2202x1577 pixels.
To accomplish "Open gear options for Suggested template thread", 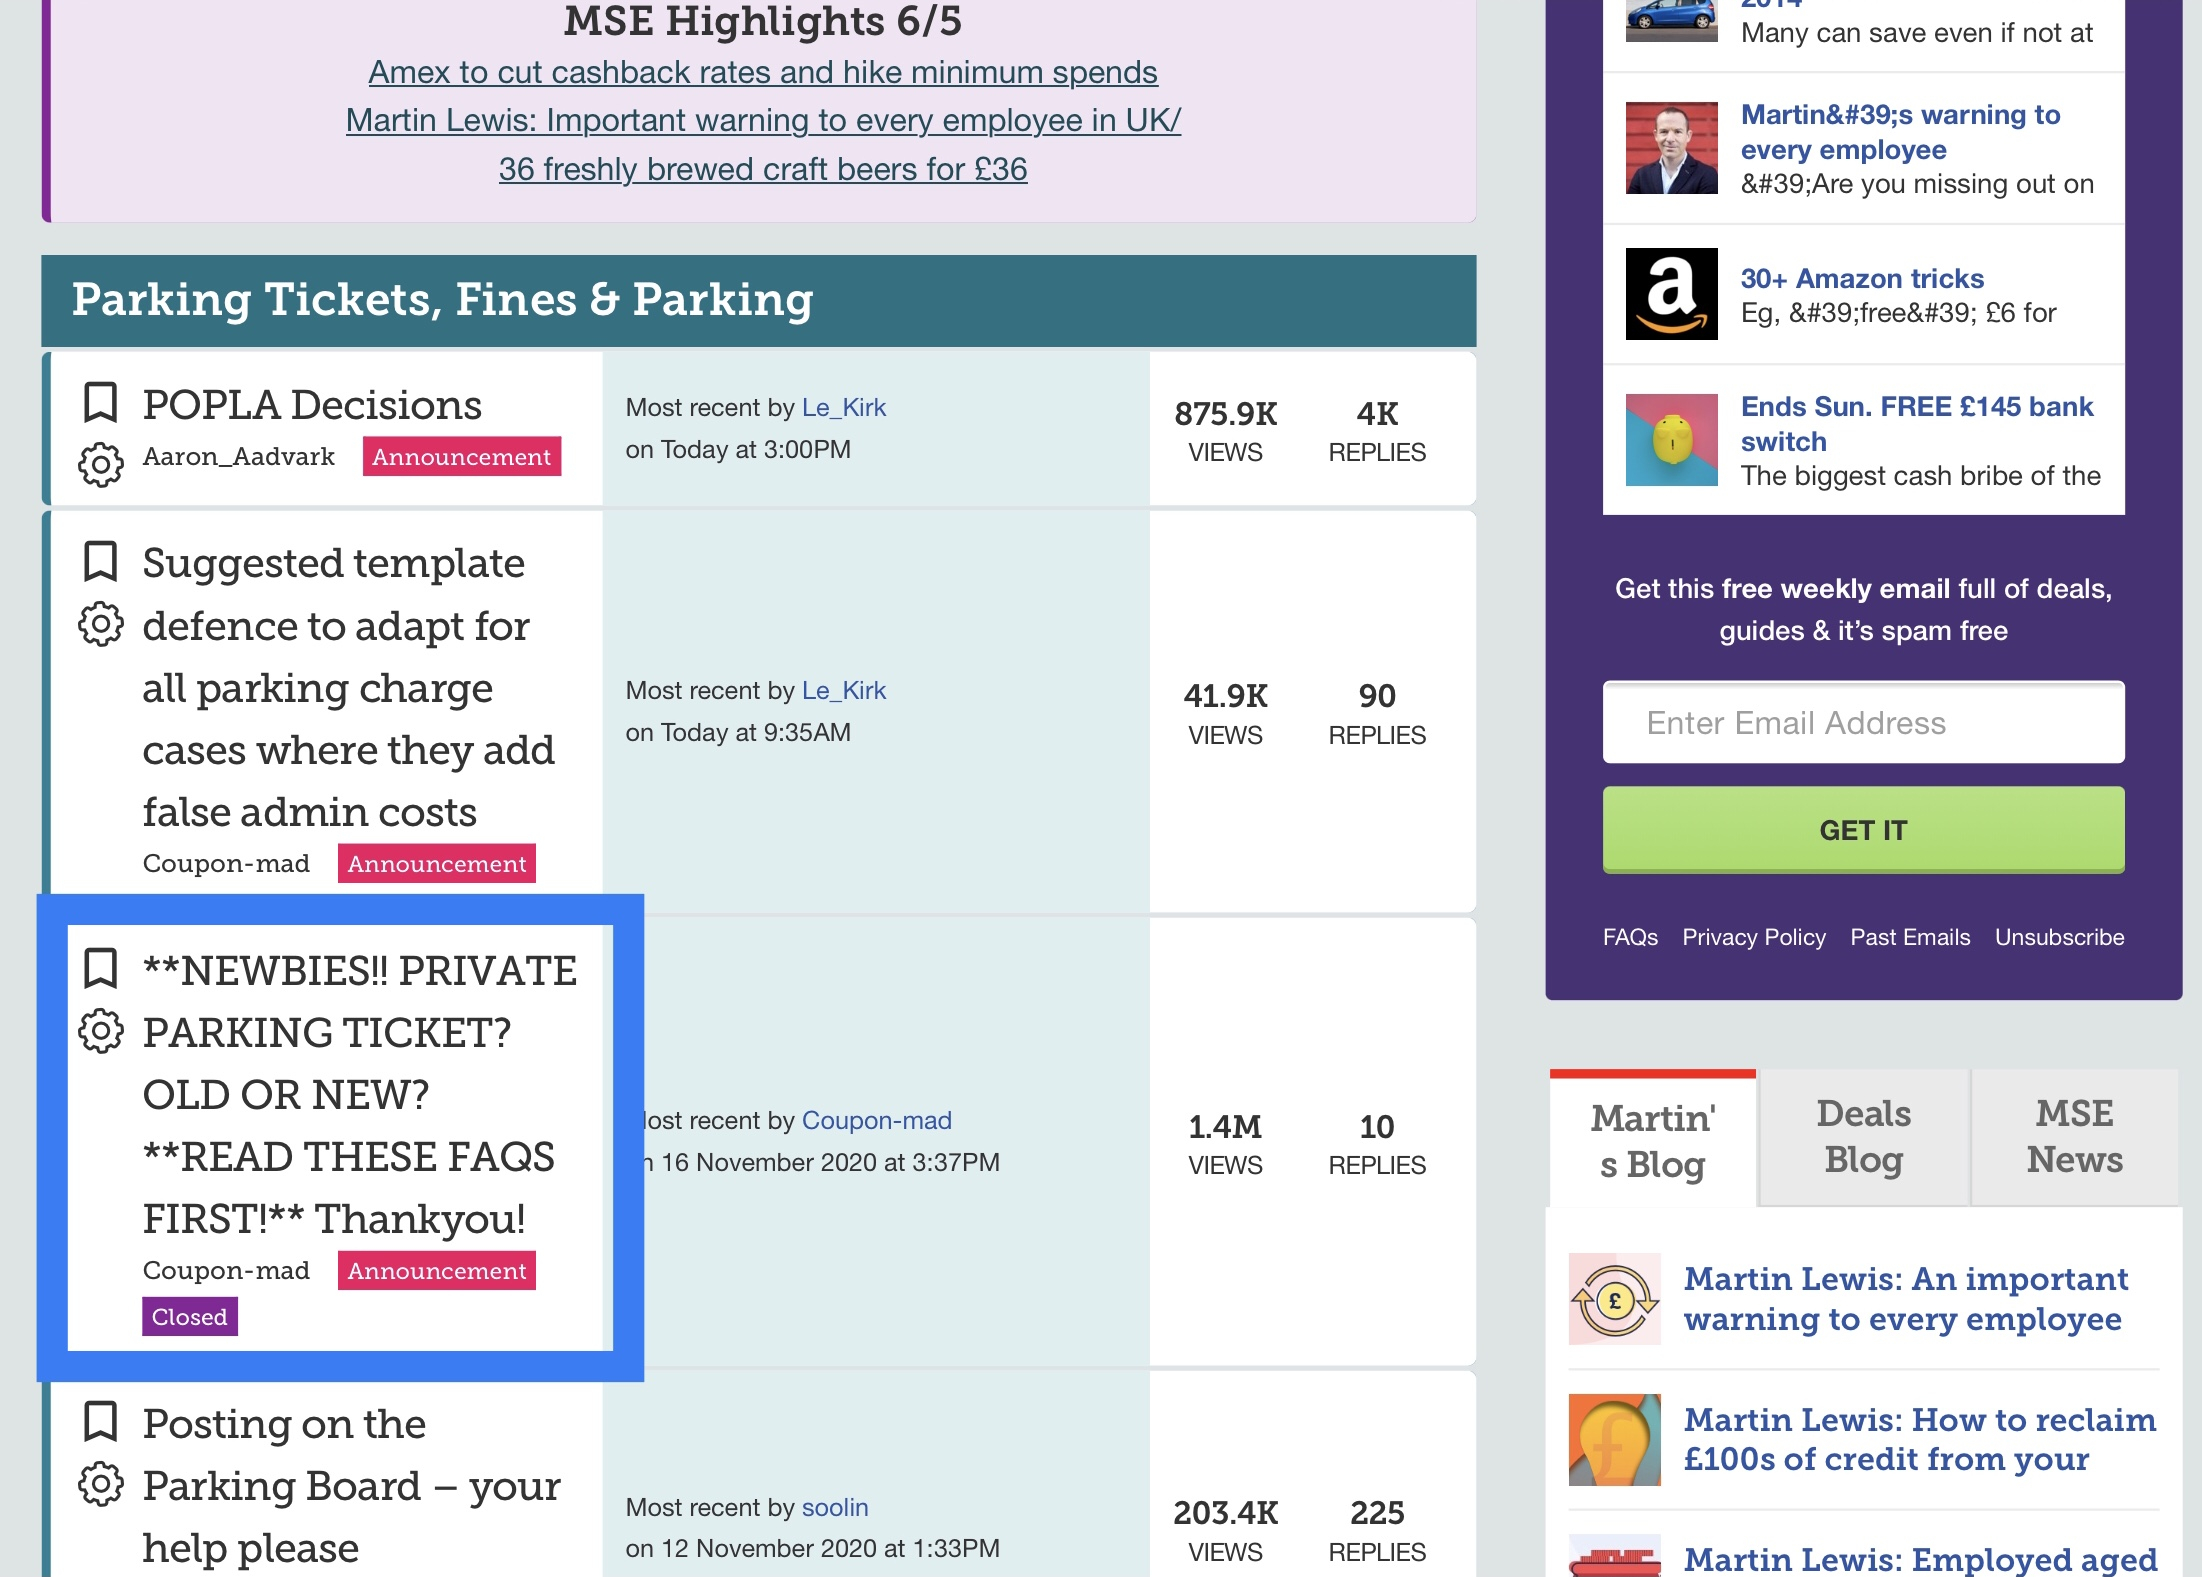I will tap(100, 624).
